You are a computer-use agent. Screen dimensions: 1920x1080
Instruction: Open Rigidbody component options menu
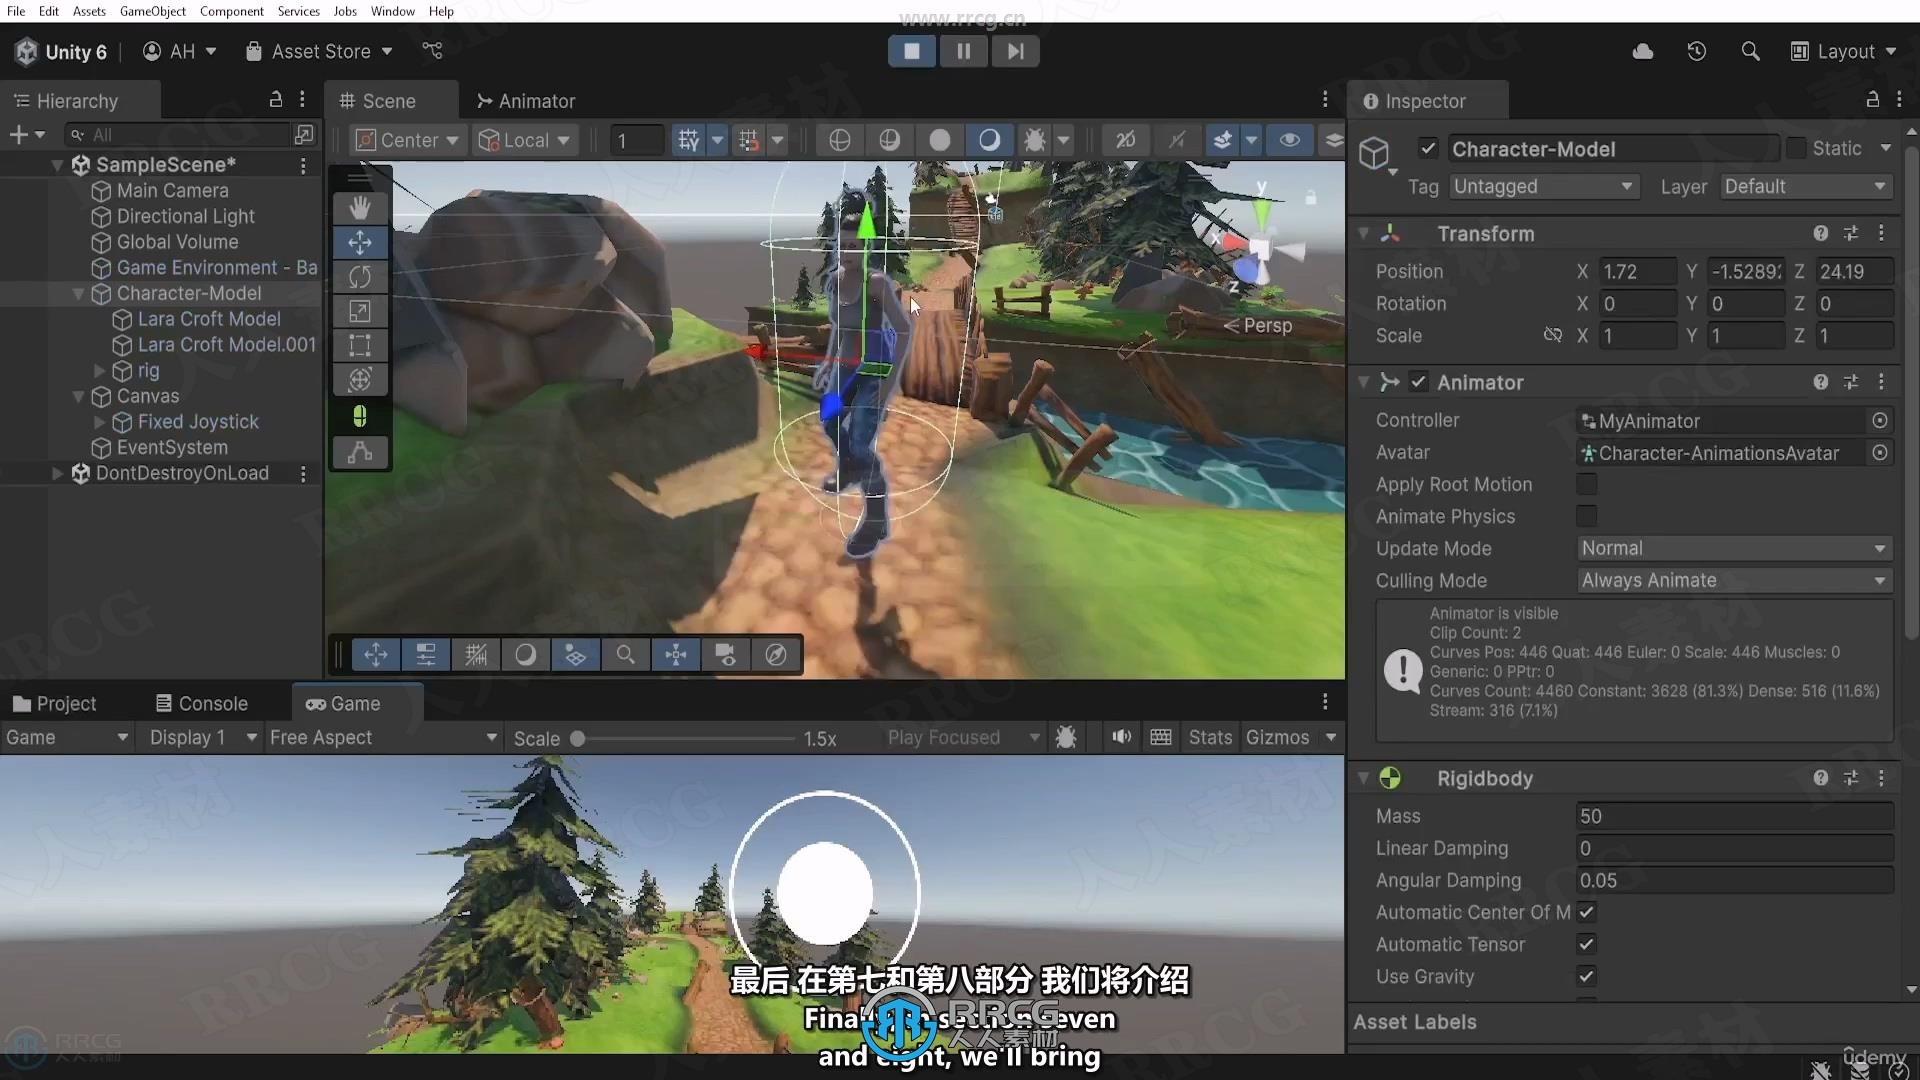(x=1881, y=778)
